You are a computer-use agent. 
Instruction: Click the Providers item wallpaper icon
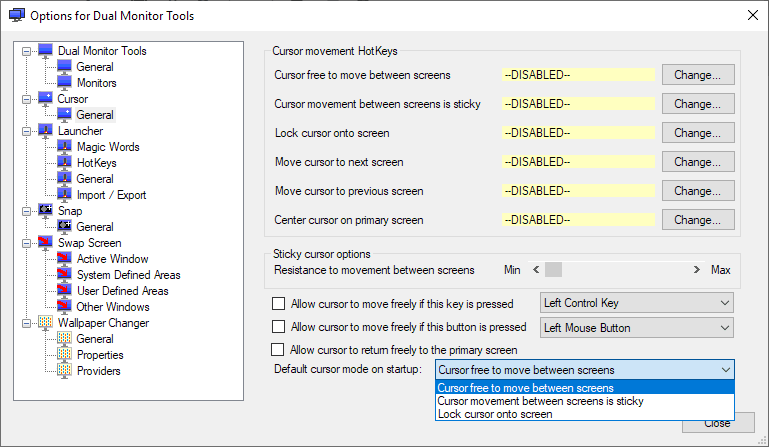coord(64,370)
